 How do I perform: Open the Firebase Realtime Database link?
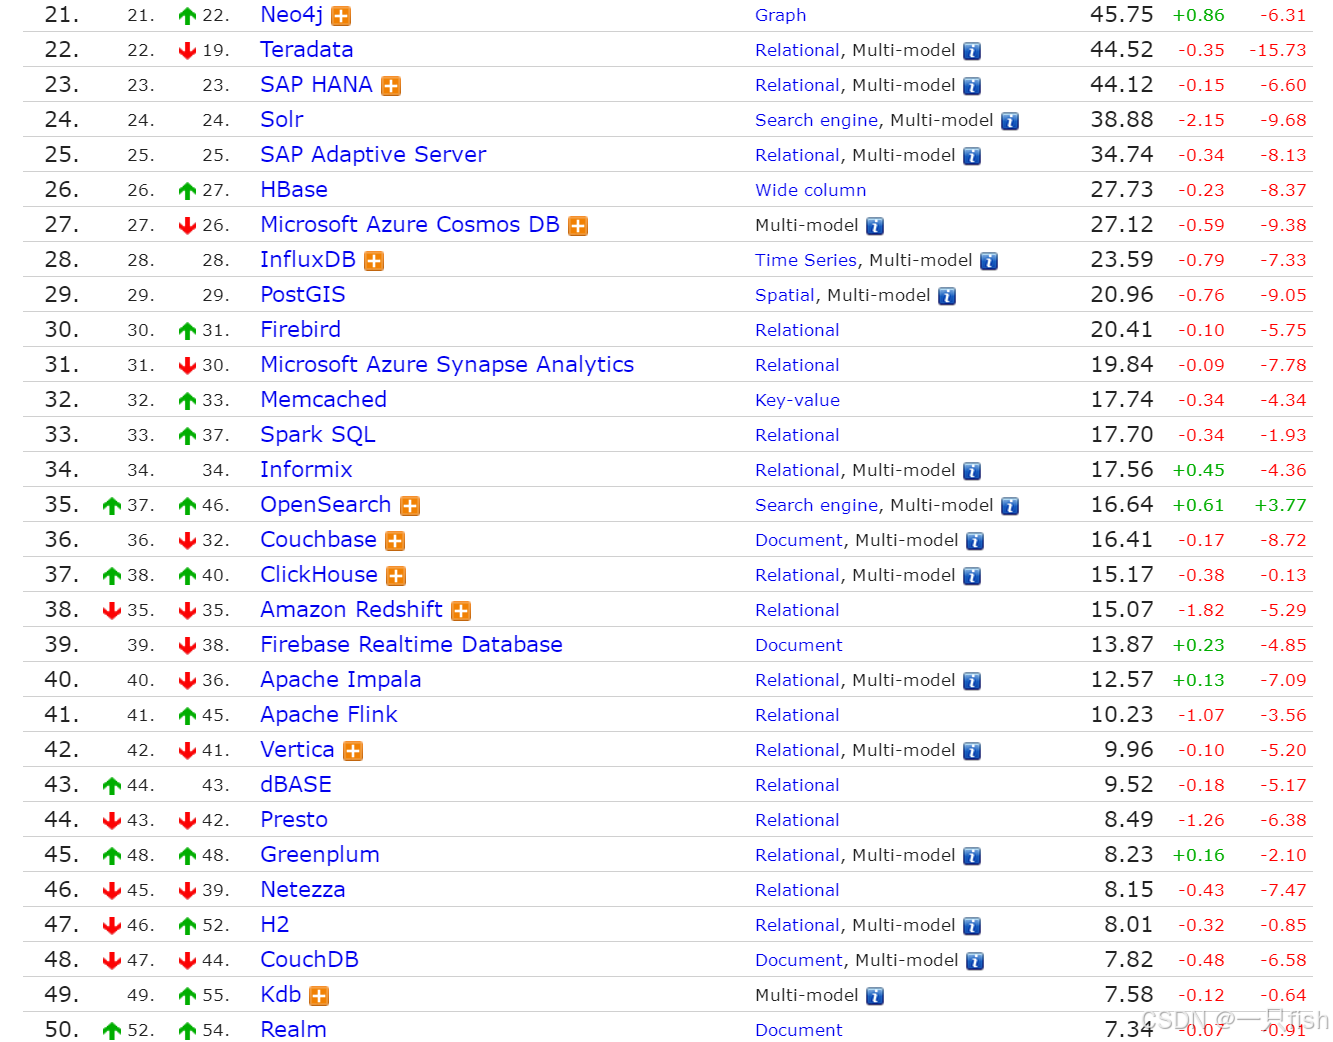(x=411, y=645)
